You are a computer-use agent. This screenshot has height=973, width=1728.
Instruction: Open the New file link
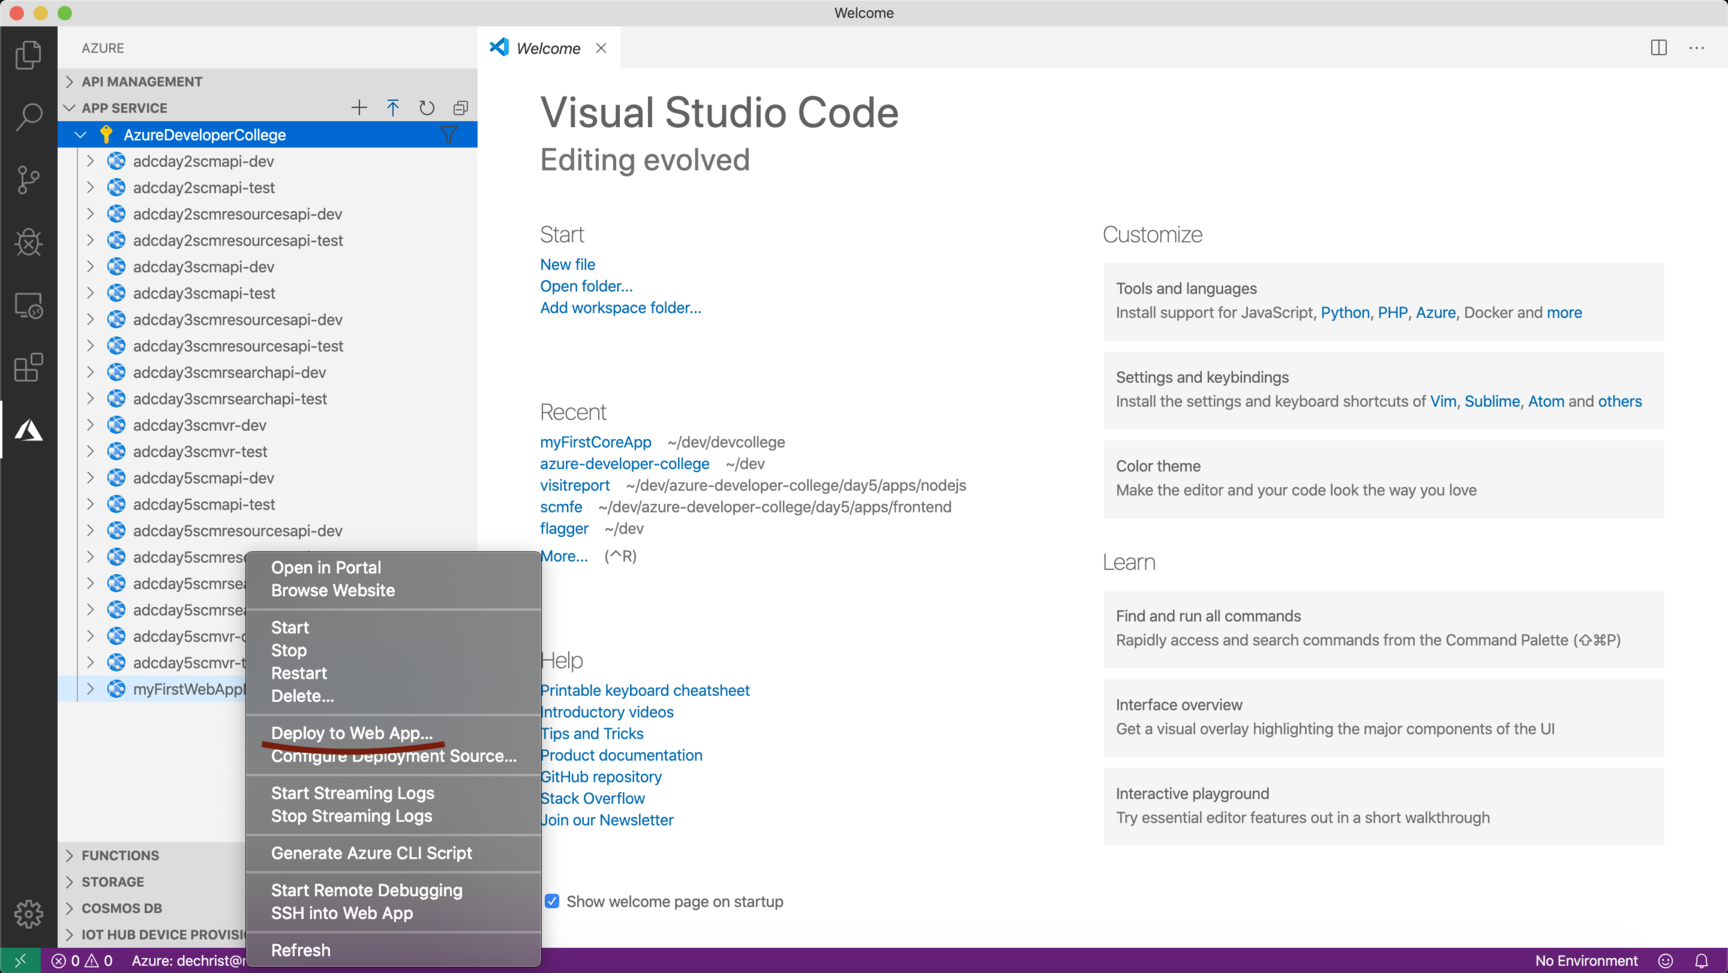click(567, 264)
